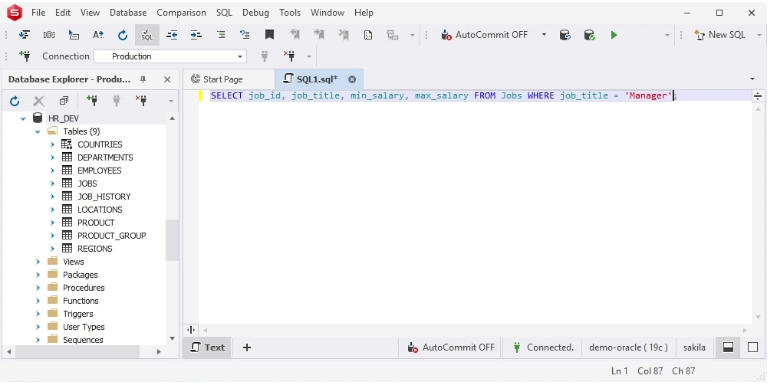Open the Connection Production dropdown
The image size is (768, 384).
pyautogui.click(x=170, y=56)
